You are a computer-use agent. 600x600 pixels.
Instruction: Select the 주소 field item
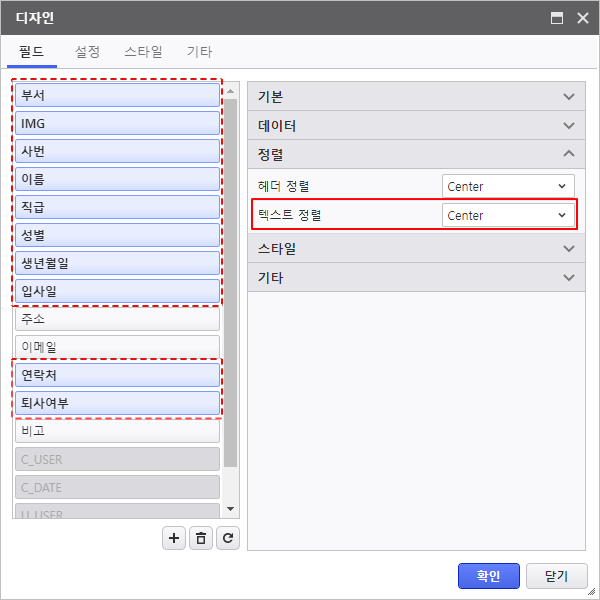116,319
